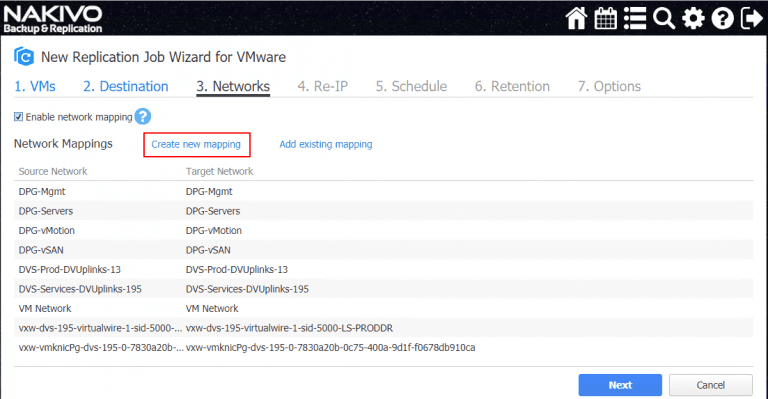Open the calendar view icon

(605, 19)
